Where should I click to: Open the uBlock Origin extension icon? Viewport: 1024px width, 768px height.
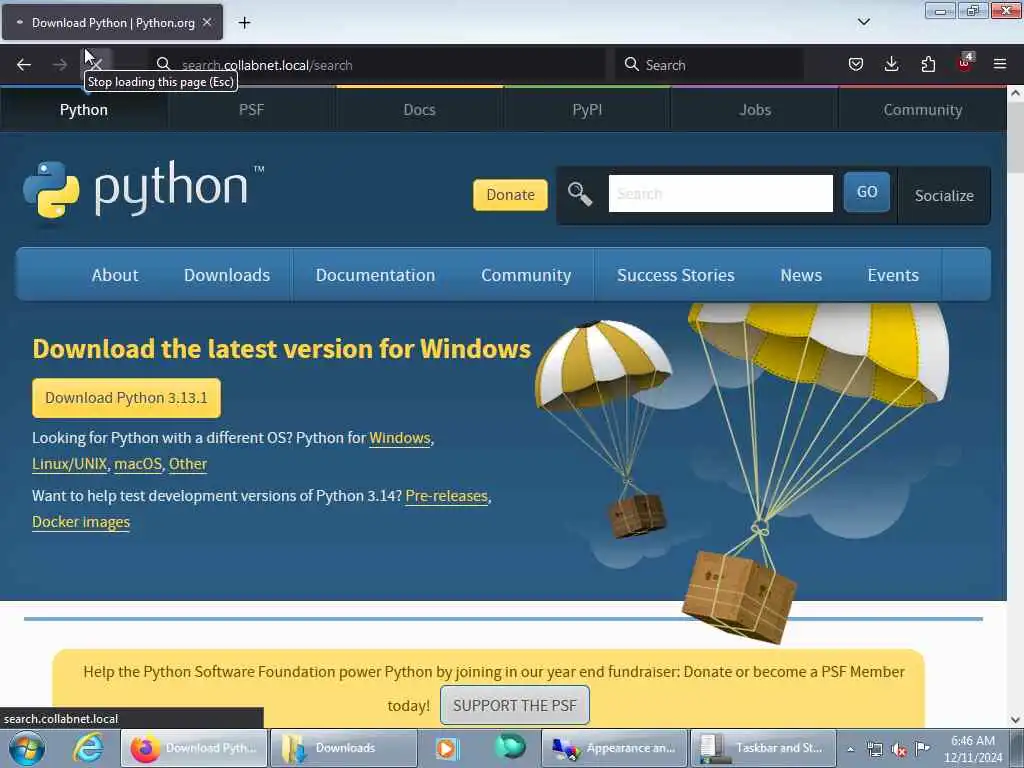(965, 63)
